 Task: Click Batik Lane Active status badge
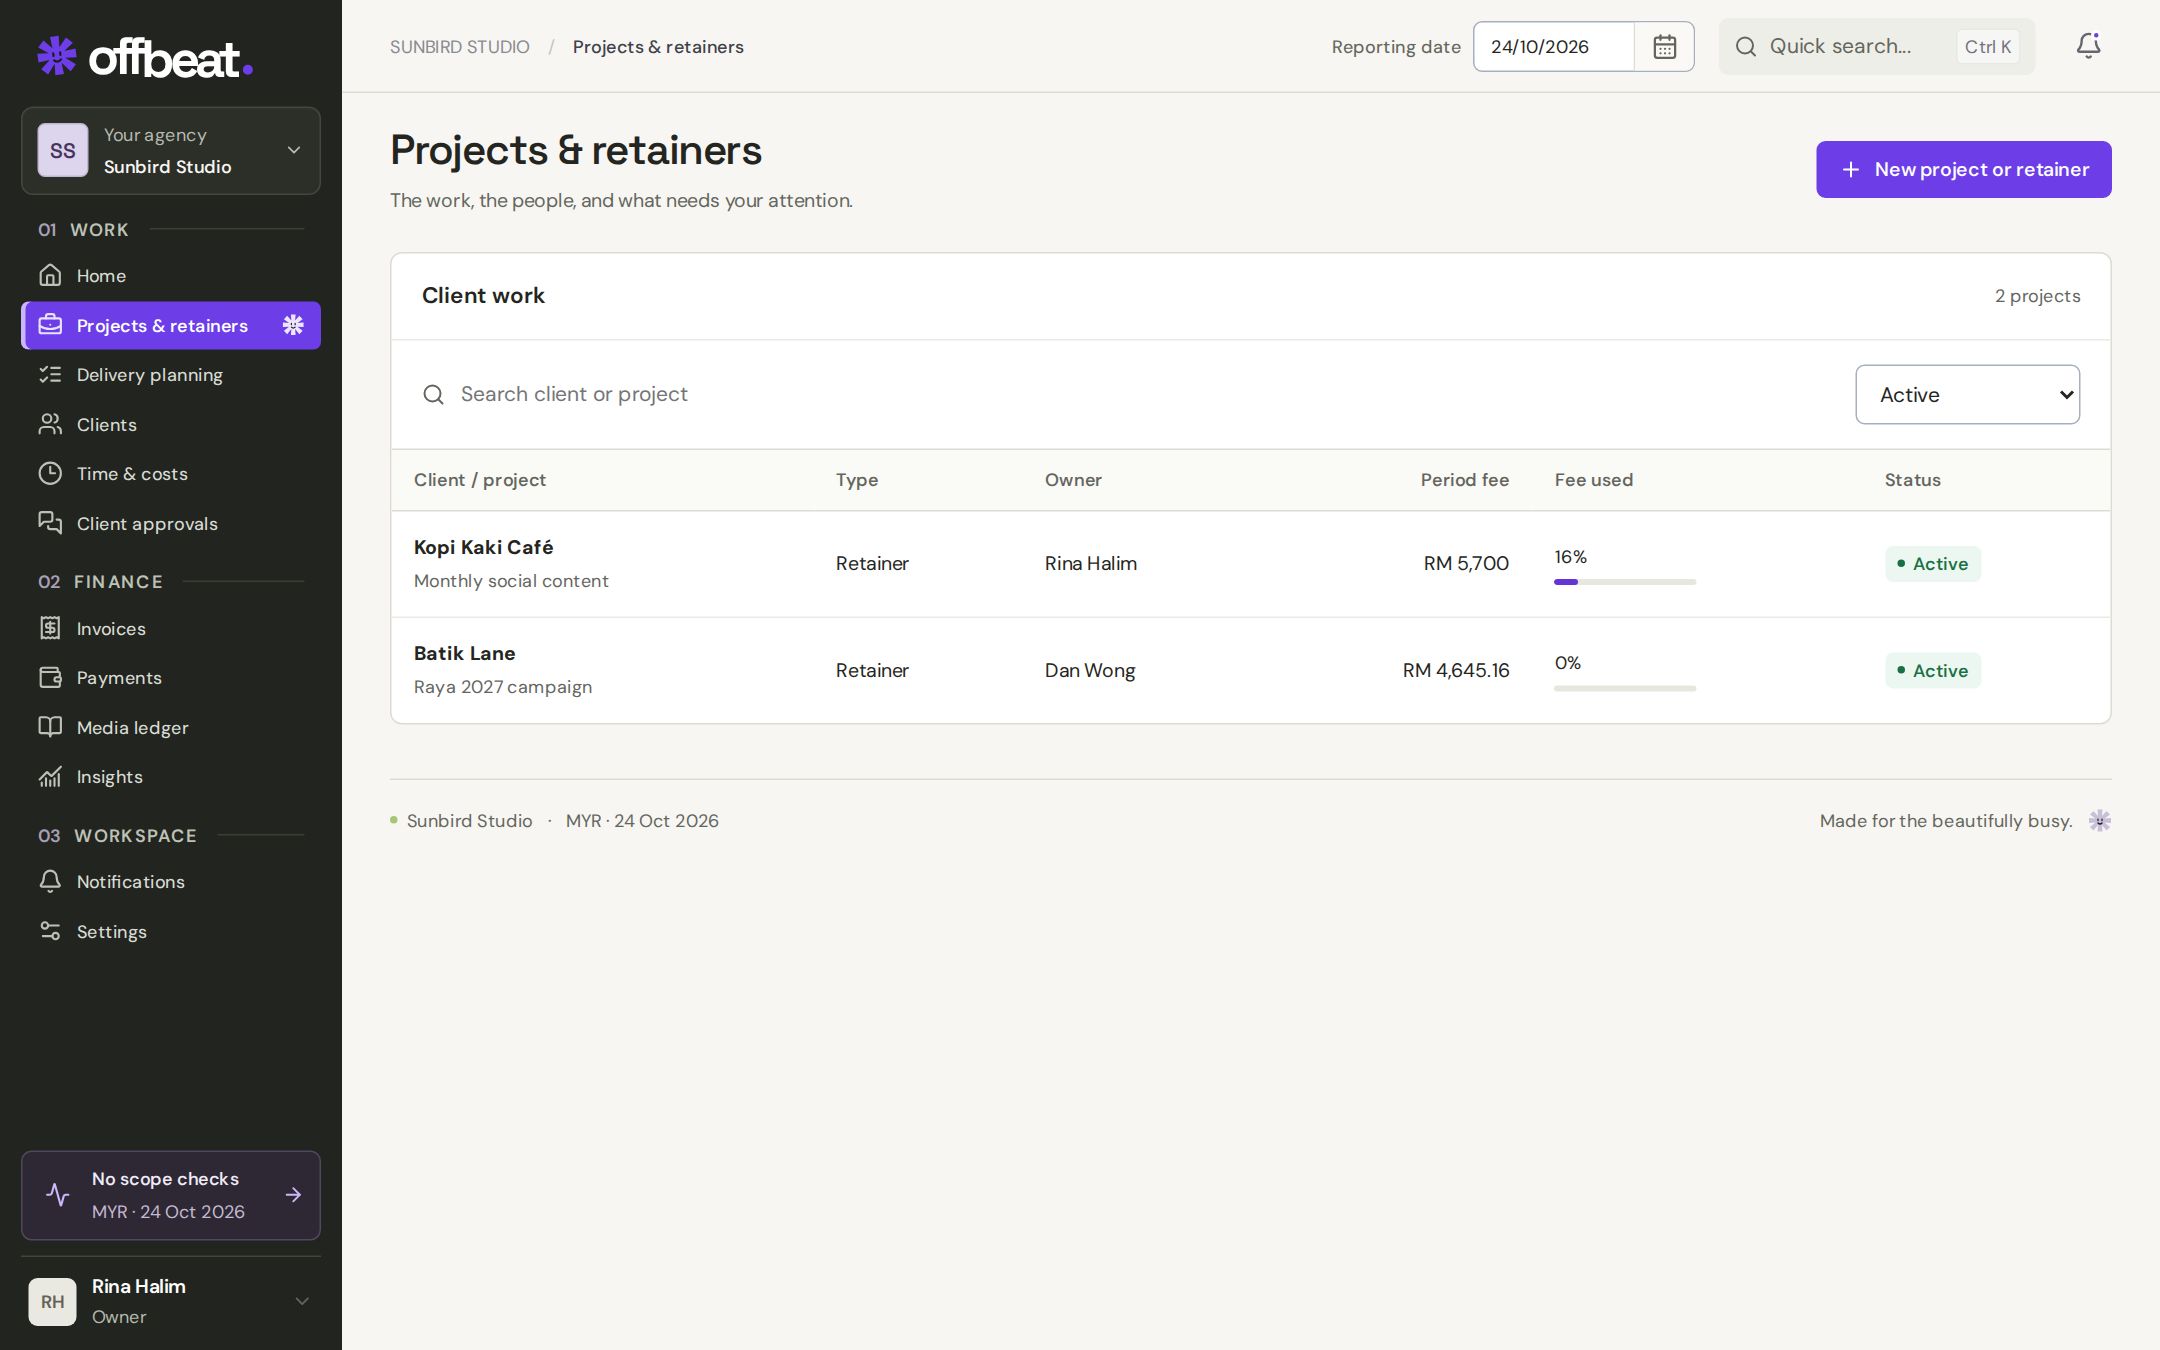pyautogui.click(x=1932, y=670)
